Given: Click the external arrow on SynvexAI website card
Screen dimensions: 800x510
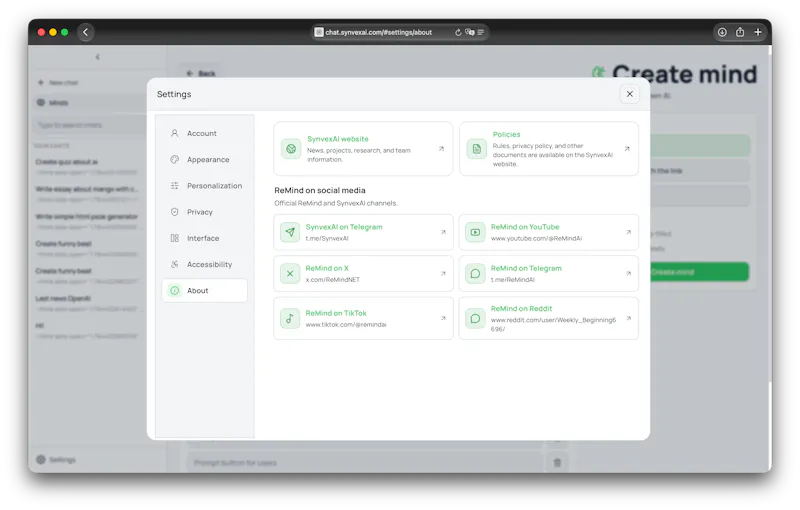Looking at the screenshot, I should (x=441, y=149).
